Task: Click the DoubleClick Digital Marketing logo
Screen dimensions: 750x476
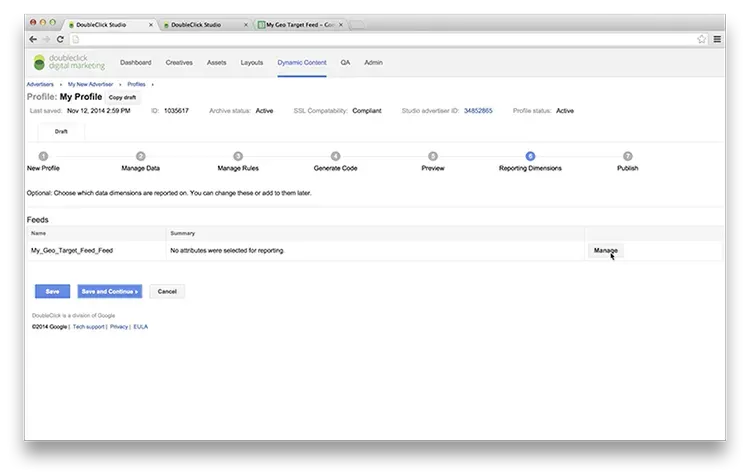Action: click(68, 63)
